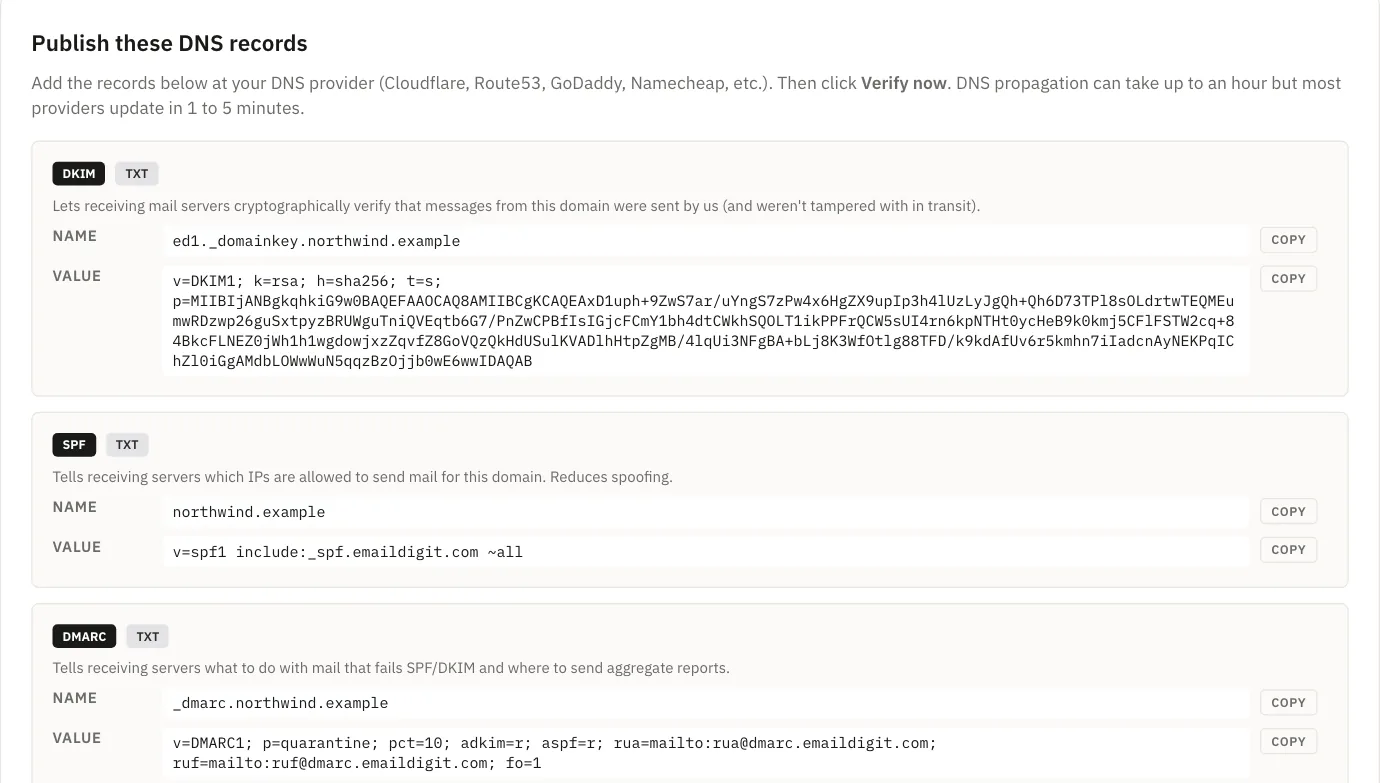Click the TXT tag beside DMARC
The width and height of the screenshot is (1380, 783).
pos(148,636)
